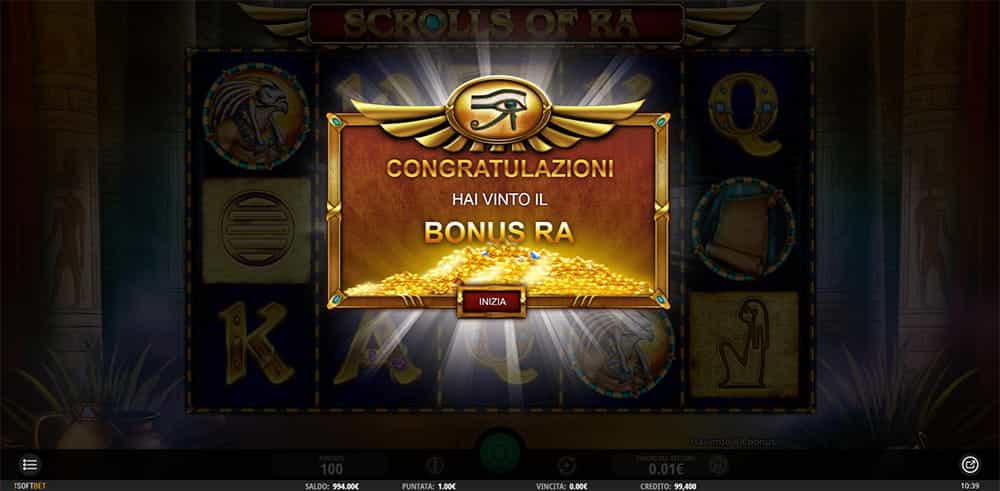
Task: Click the dimmed green spin button
Action: pyautogui.click(x=502, y=452)
